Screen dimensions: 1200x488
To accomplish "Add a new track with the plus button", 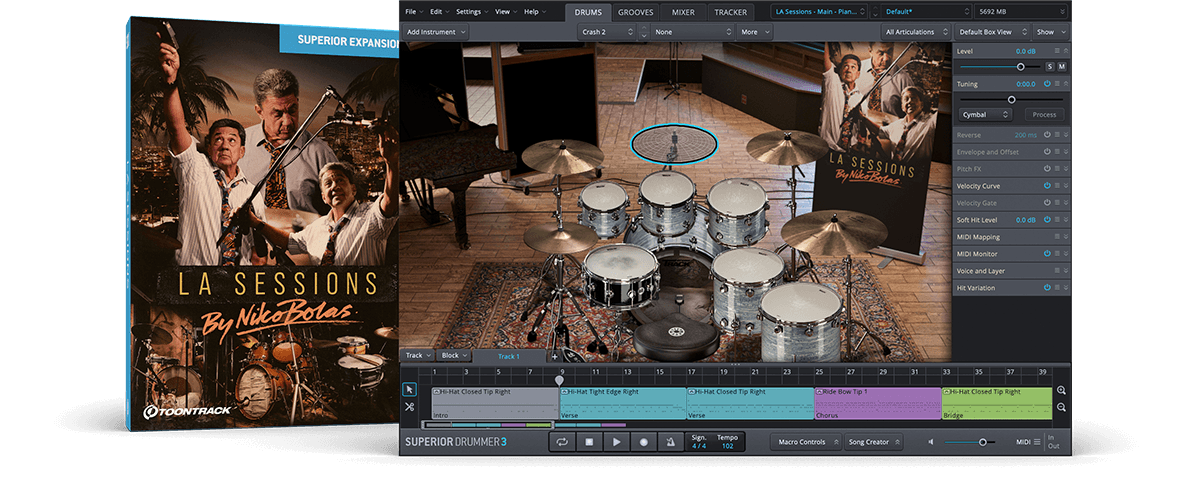I will 555,356.
